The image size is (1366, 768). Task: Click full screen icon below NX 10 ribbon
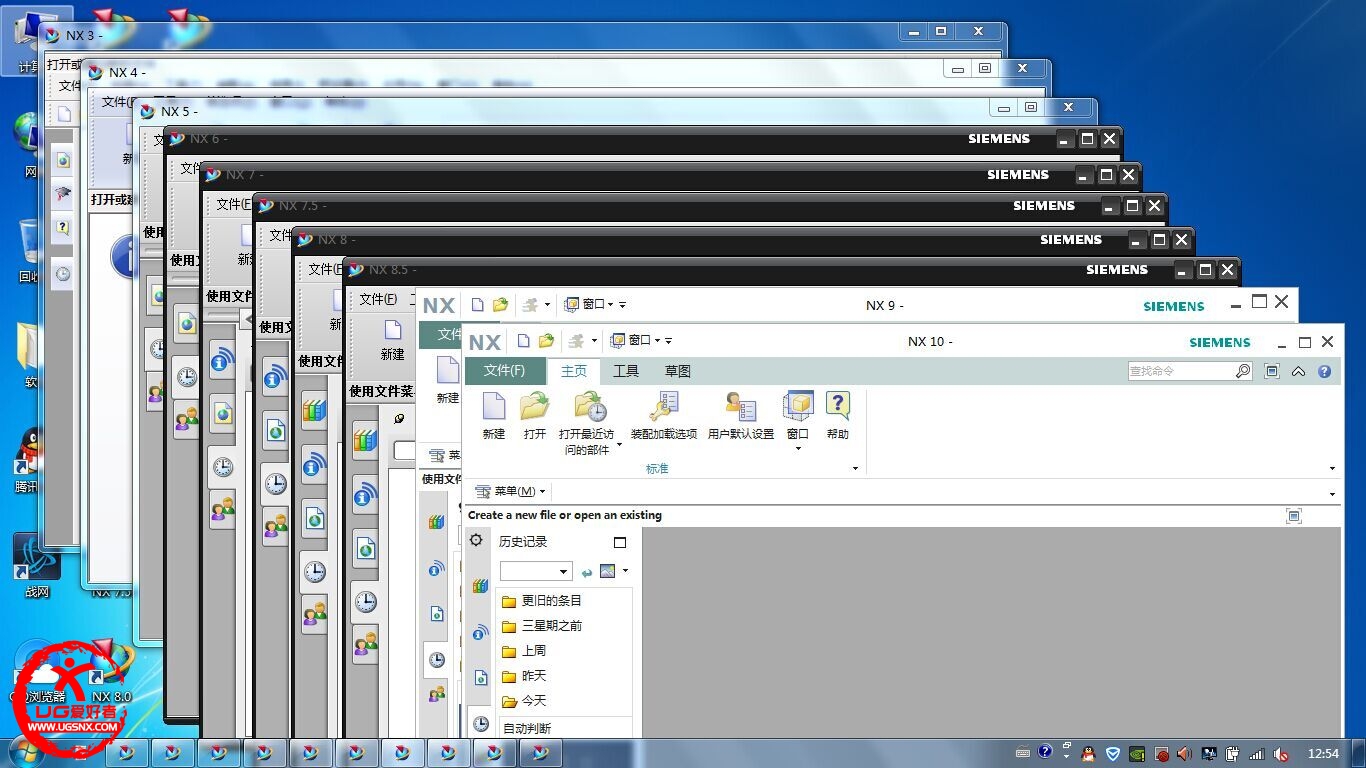pyautogui.click(x=1294, y=516)
